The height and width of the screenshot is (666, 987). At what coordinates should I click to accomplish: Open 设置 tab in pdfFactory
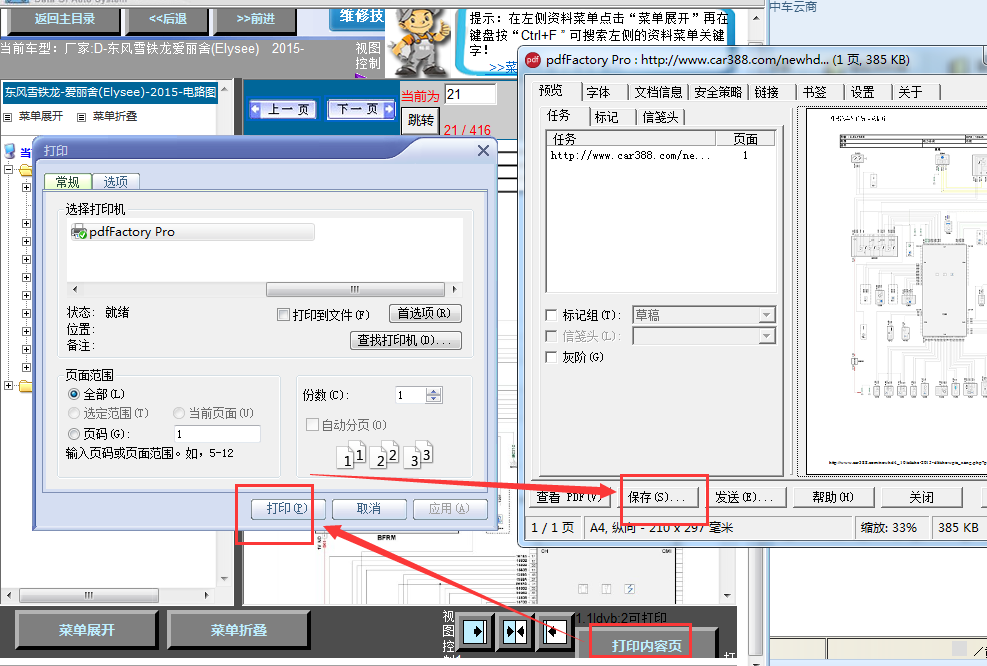862,93
